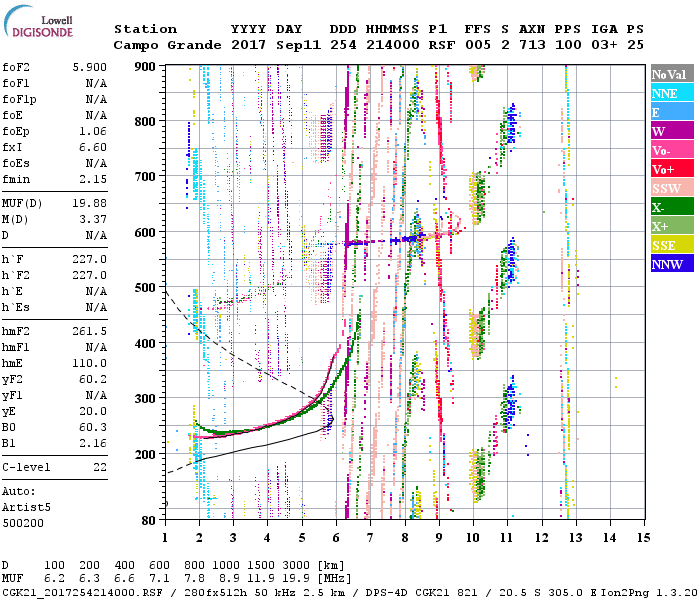Choose the X- dark green legend entry

[x=670, y=208]
